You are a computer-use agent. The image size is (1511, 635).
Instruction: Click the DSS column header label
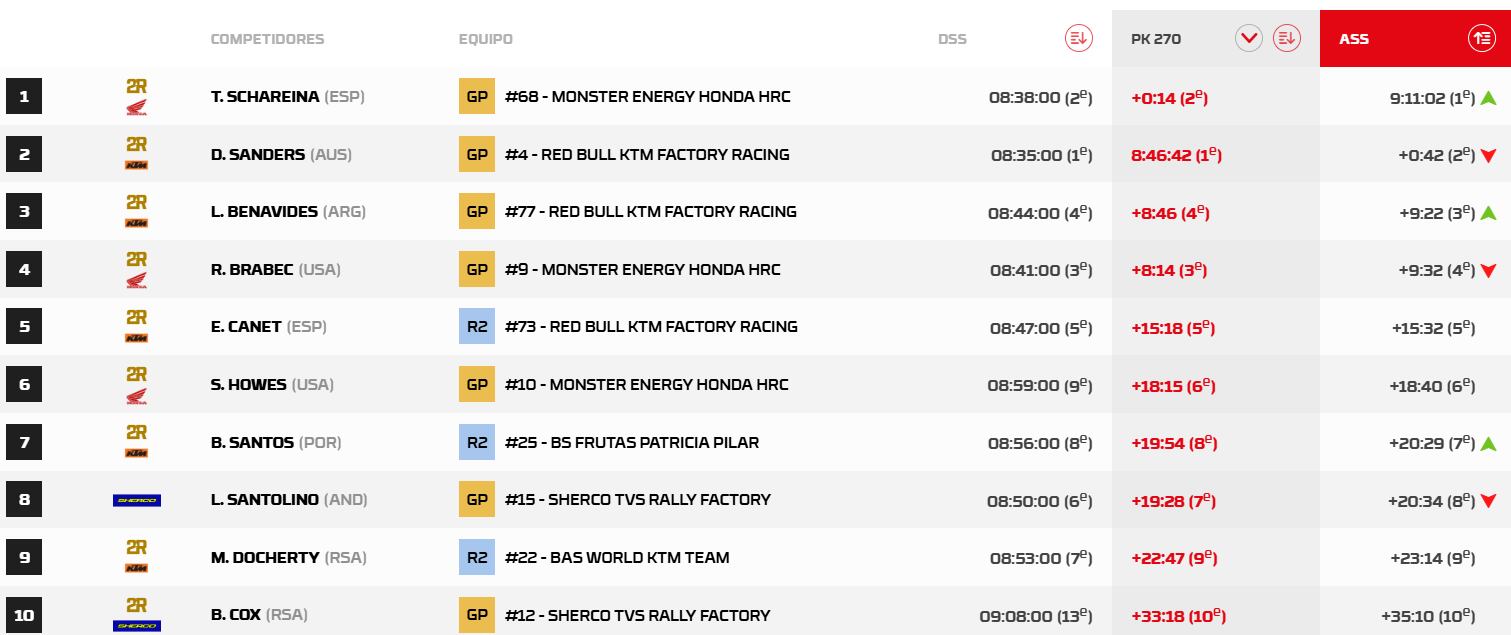(x=952, y=39)
